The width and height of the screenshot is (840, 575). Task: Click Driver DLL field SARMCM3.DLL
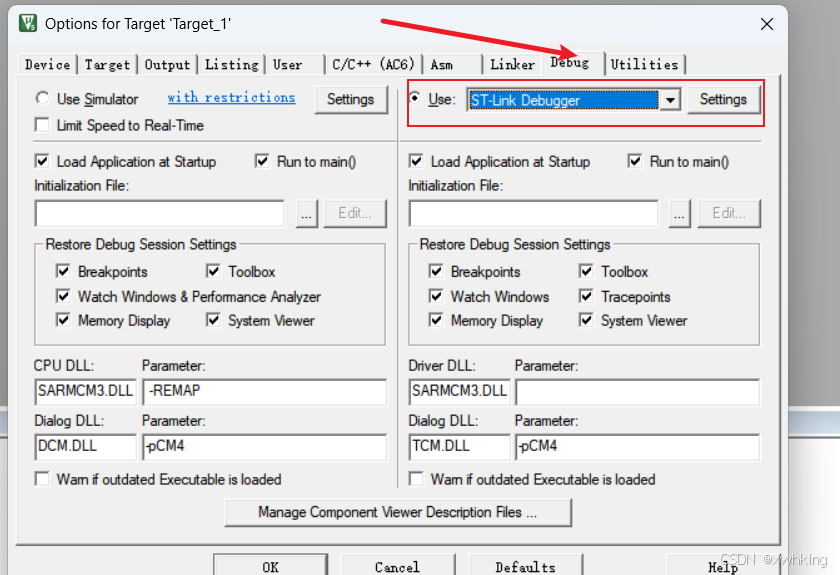click(x=459, y=392)
